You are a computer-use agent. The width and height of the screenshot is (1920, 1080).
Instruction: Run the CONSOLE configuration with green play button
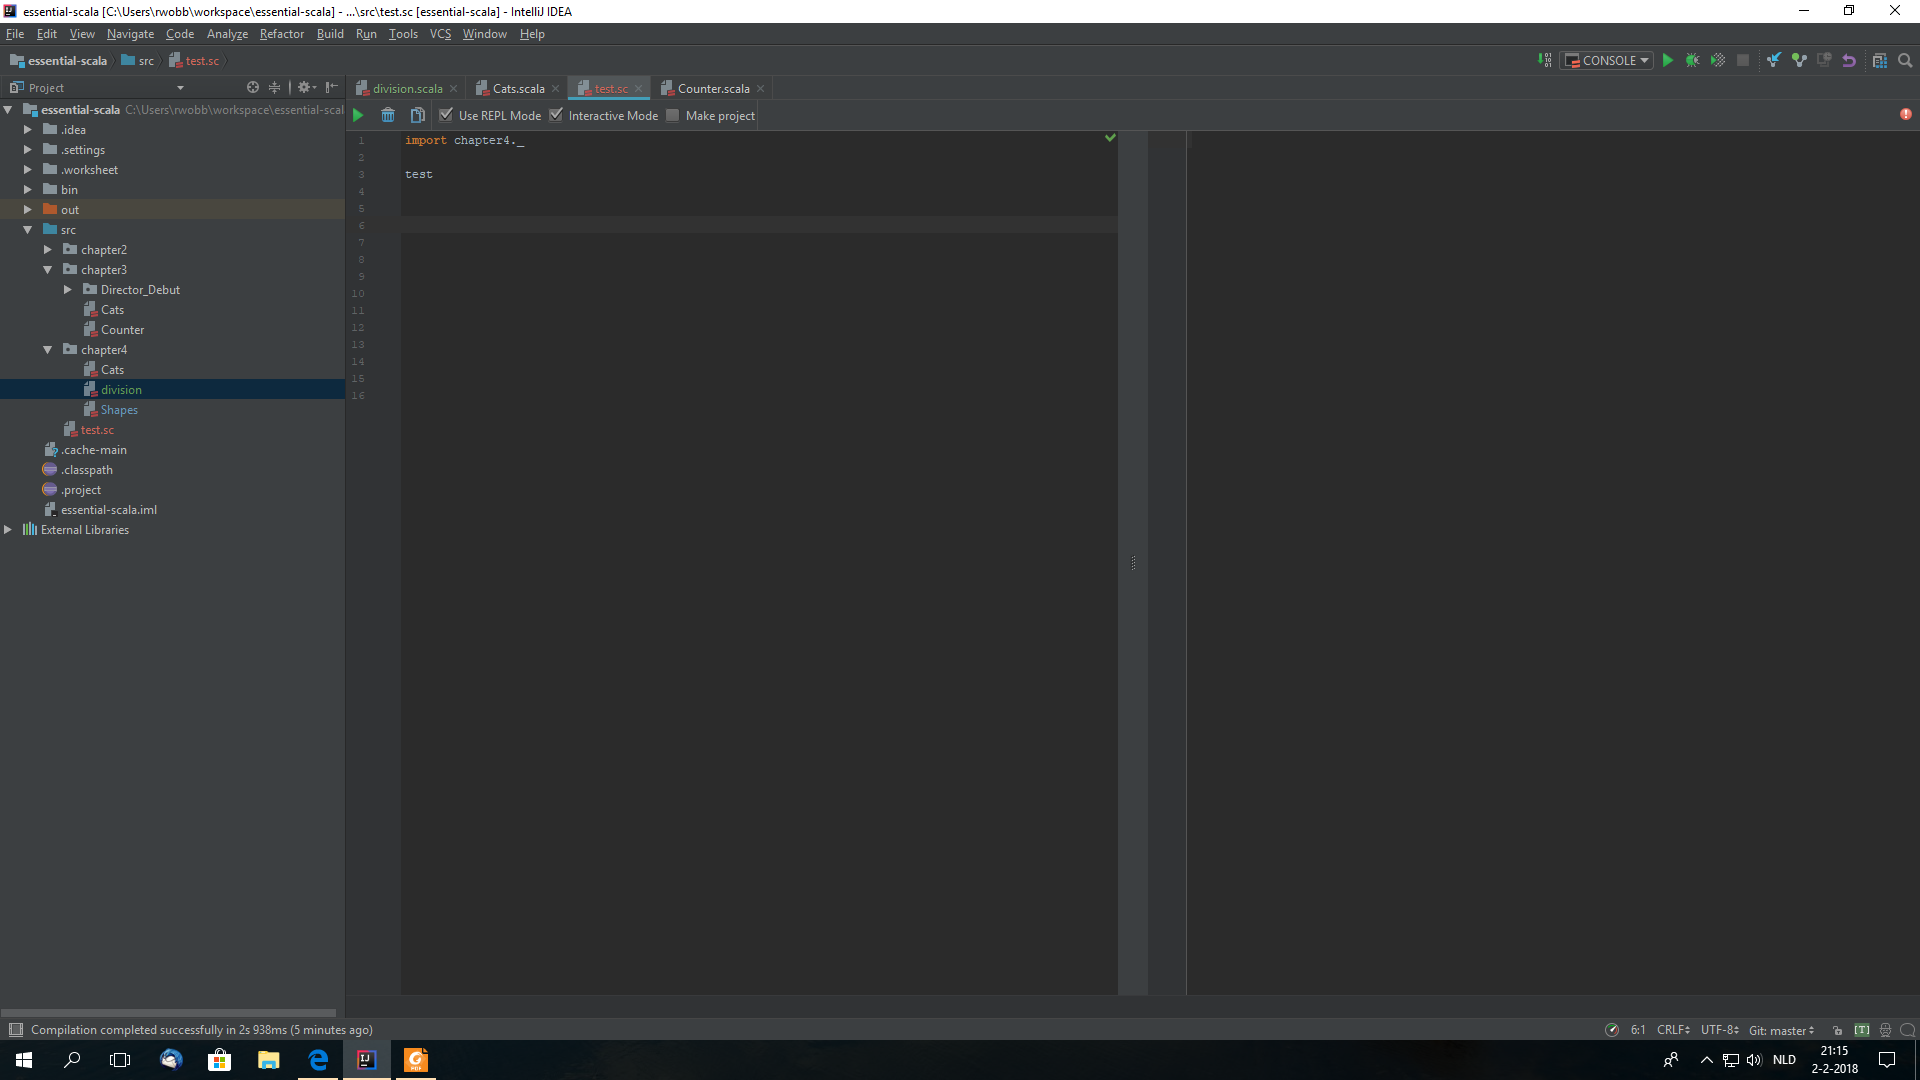coord(1668,60)
